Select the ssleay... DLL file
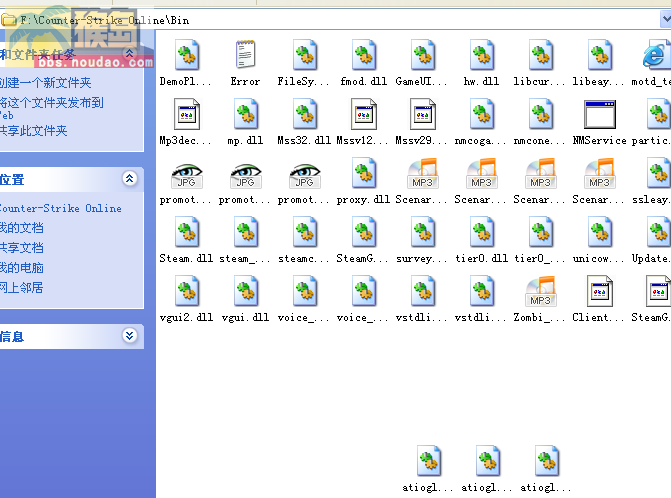This screenshot has width=671, height=498. click(658, 173)
